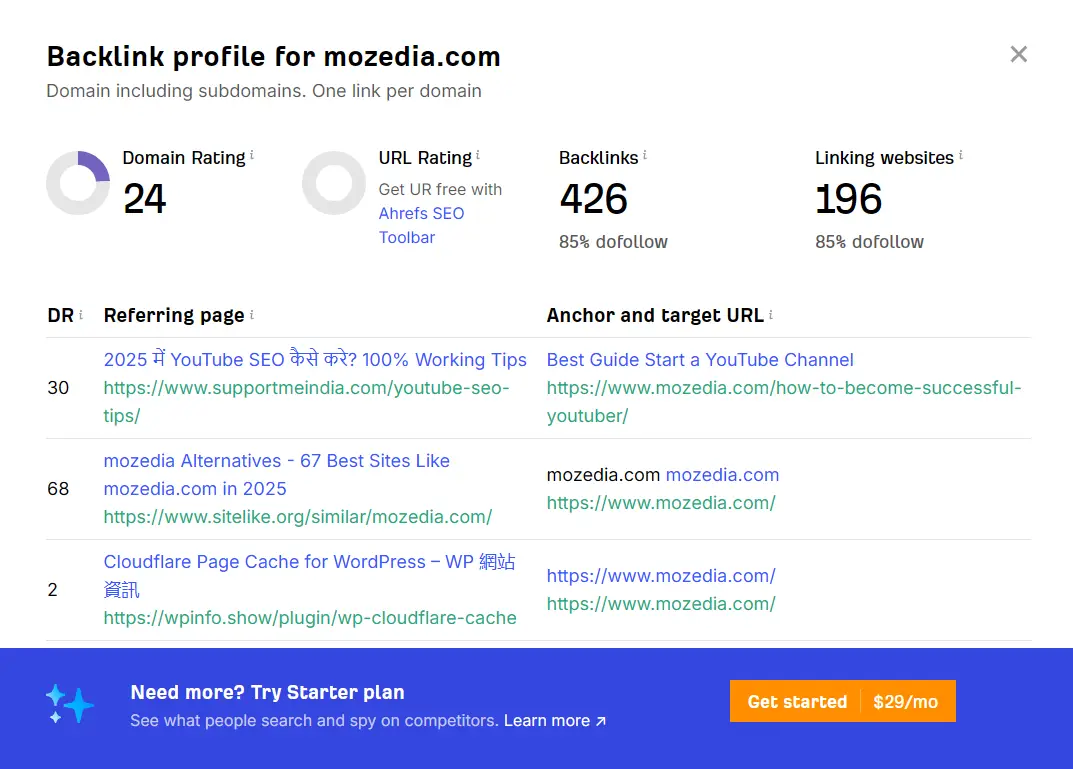Click the $29/mo pricing label

(906, 701)
